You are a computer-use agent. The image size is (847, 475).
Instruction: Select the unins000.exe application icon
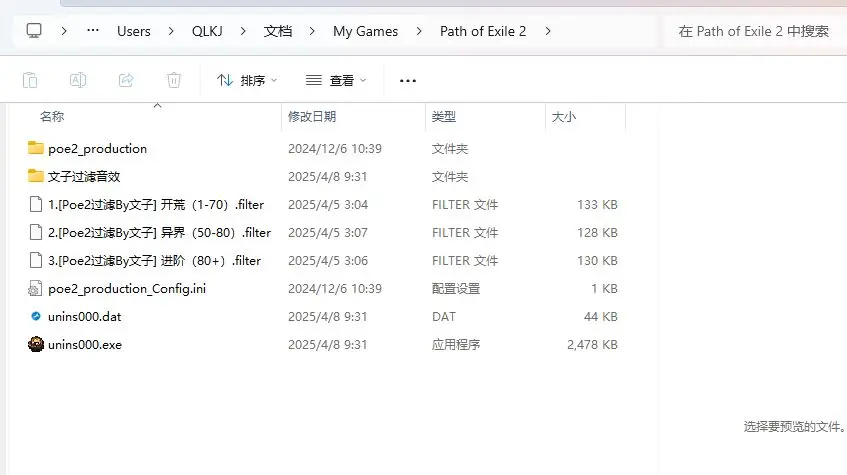click(x=36, y=345)
